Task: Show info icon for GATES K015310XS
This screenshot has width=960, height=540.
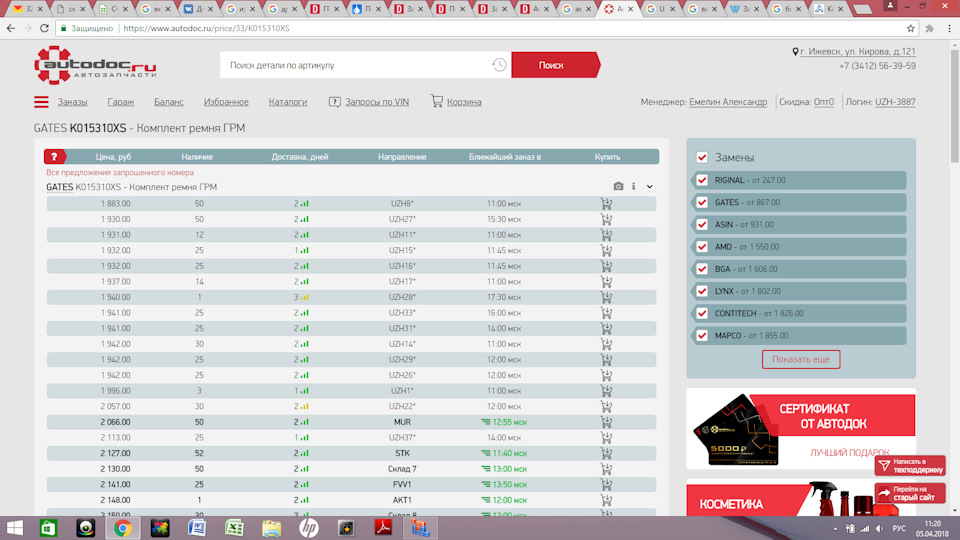Action: [633, 186]
